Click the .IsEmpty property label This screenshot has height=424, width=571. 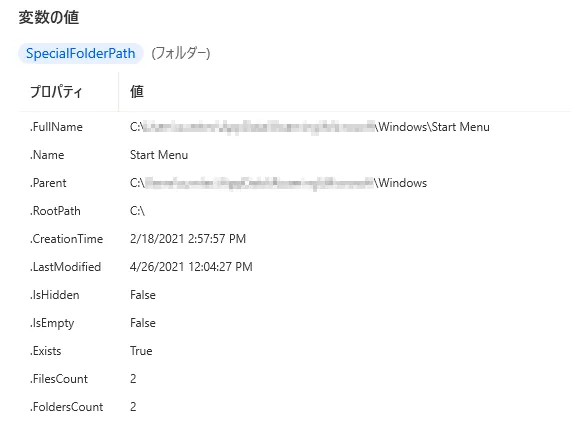click(x=52, y=323)
